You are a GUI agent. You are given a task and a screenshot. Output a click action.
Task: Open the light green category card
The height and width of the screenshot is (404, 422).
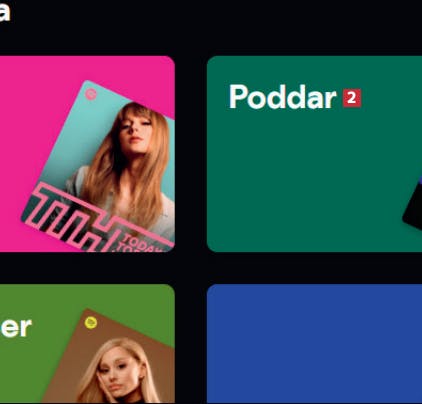(87, 344)
